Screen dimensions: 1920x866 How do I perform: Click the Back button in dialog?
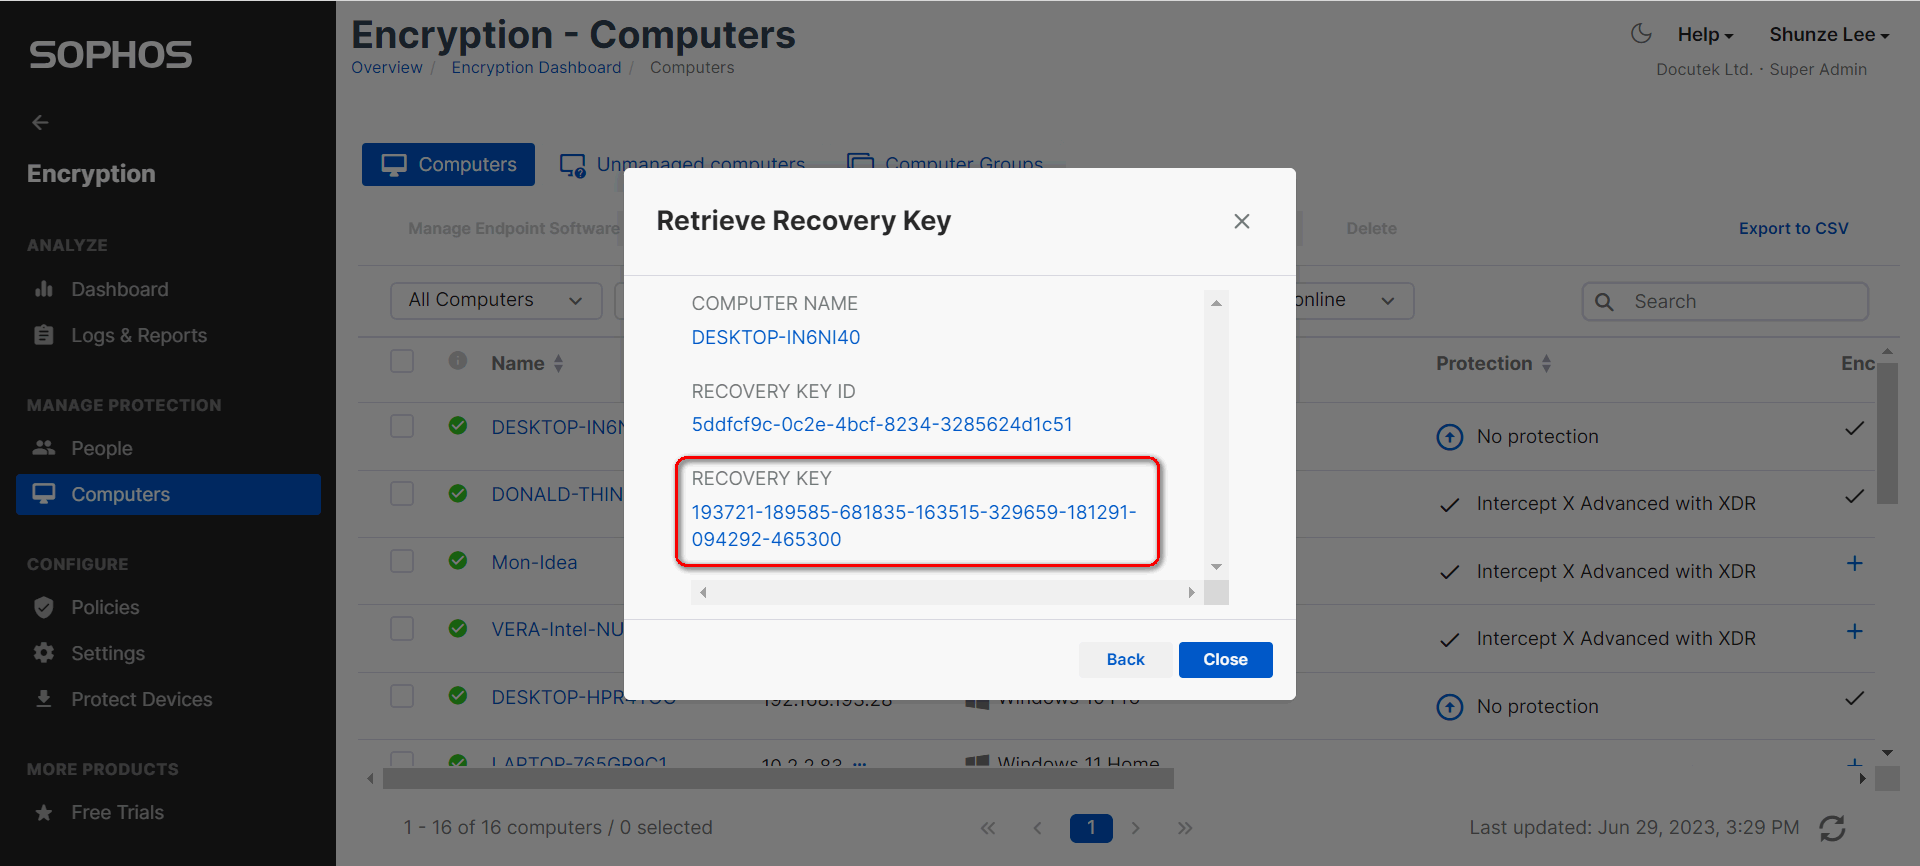(x=1125, y=660)
